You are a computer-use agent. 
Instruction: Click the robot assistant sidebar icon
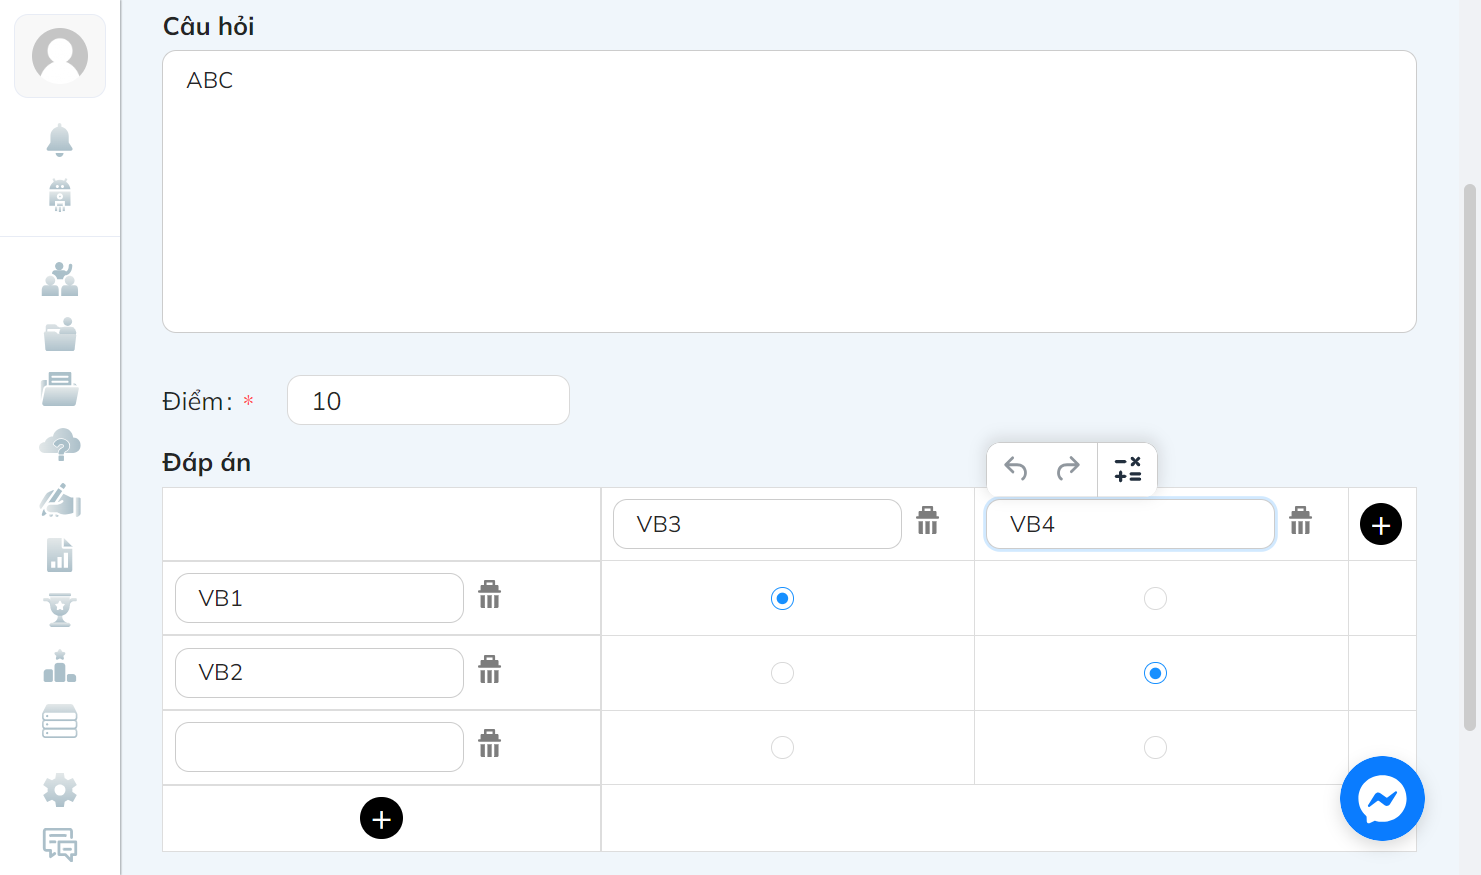pyautogui.click(x=60, y=194)
